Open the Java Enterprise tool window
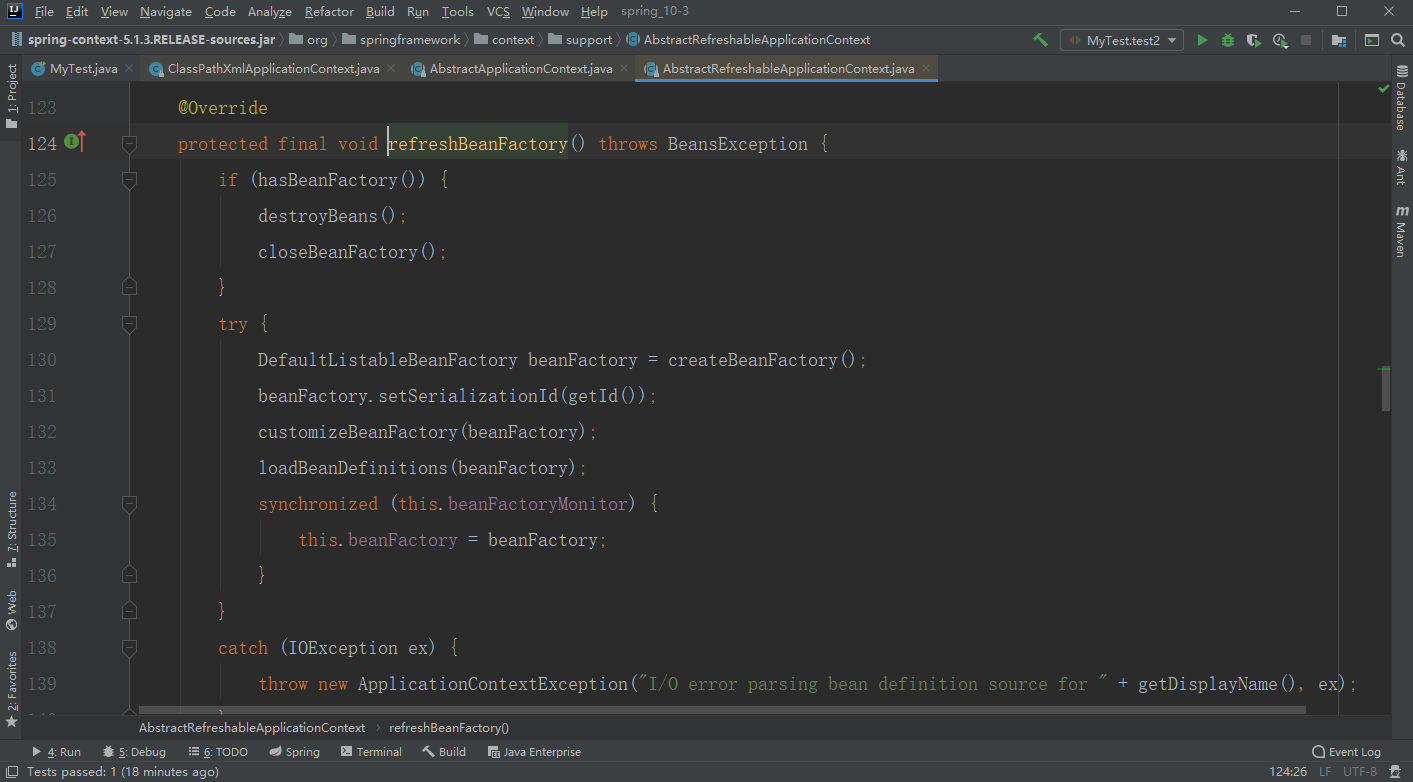The height and width of the screenshot is (782, 1413). tap(534, 752)
